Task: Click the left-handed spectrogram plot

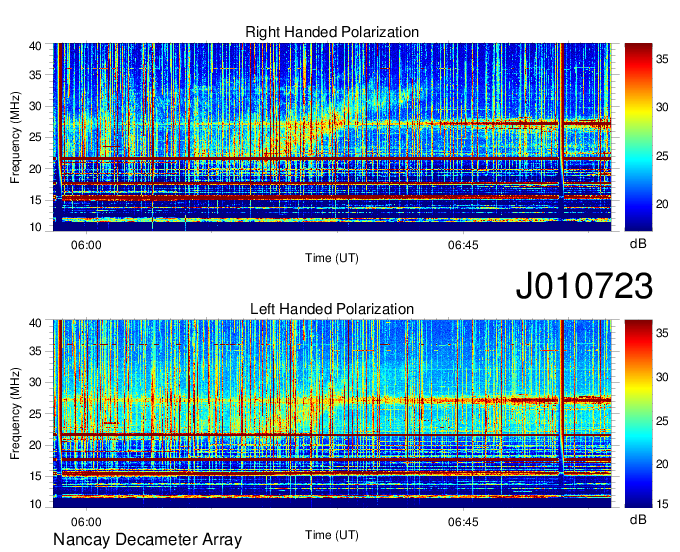Action: coord(332,414)
